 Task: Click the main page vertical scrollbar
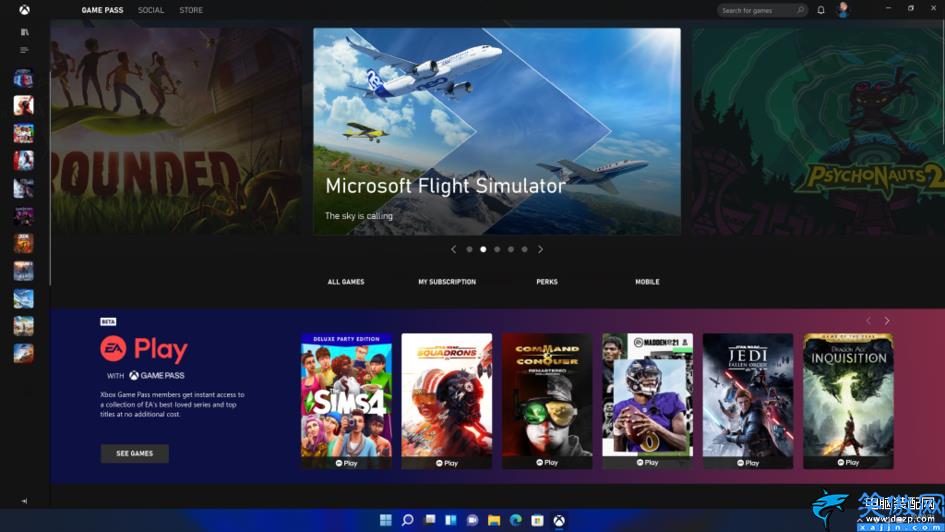tap(943, 83)
